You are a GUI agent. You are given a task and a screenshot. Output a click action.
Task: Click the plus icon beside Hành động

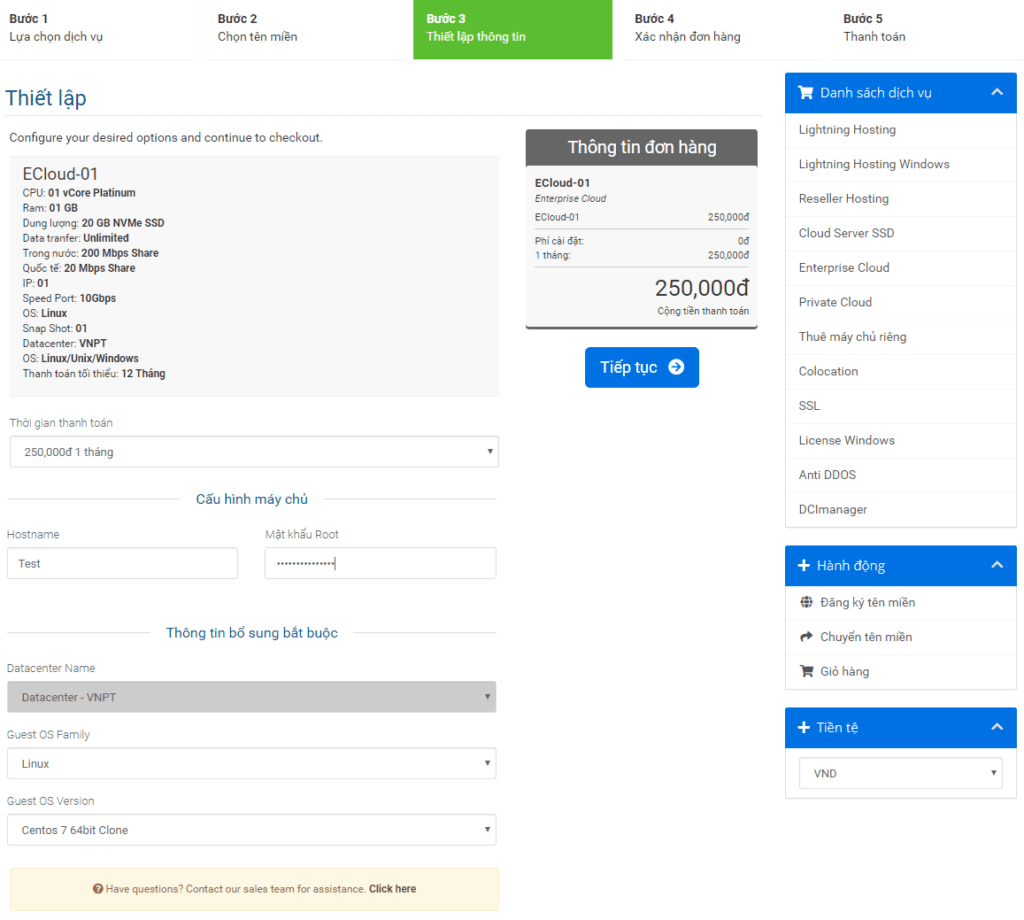(804, 565)
